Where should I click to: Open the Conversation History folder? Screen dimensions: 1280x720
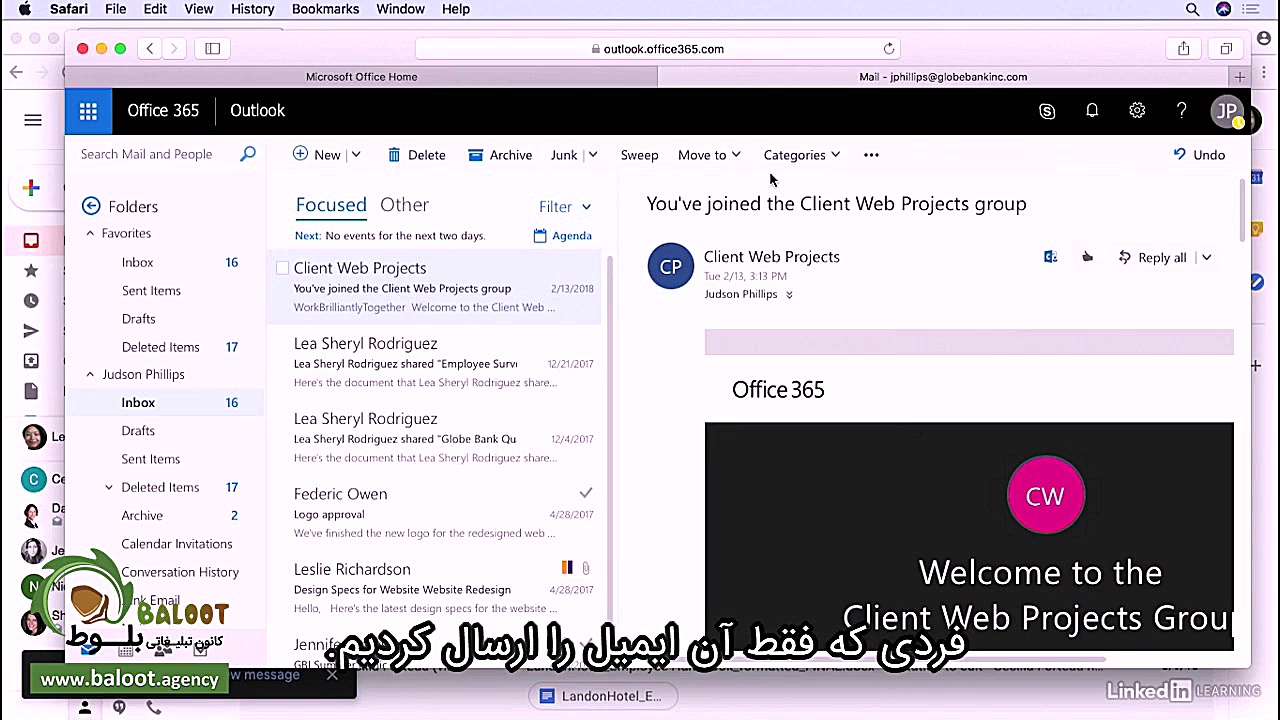pos(180,572)
